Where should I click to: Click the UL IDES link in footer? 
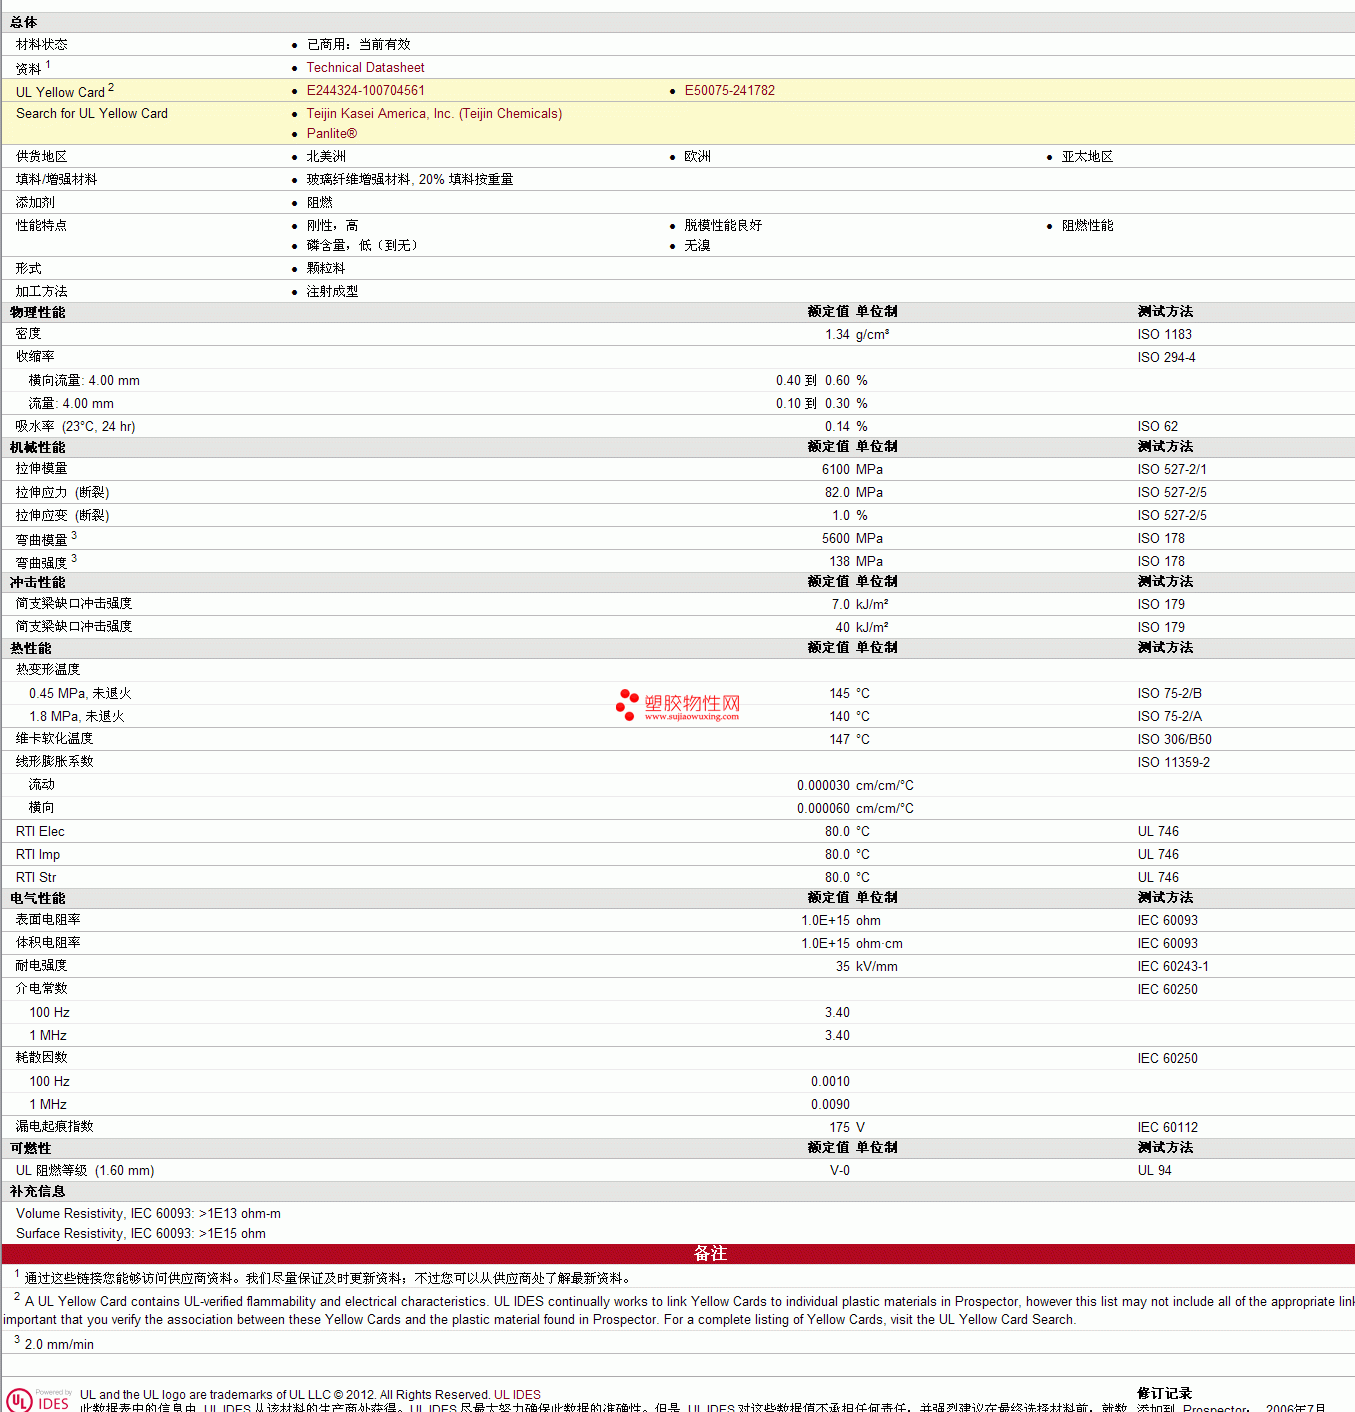[517, 1394]
